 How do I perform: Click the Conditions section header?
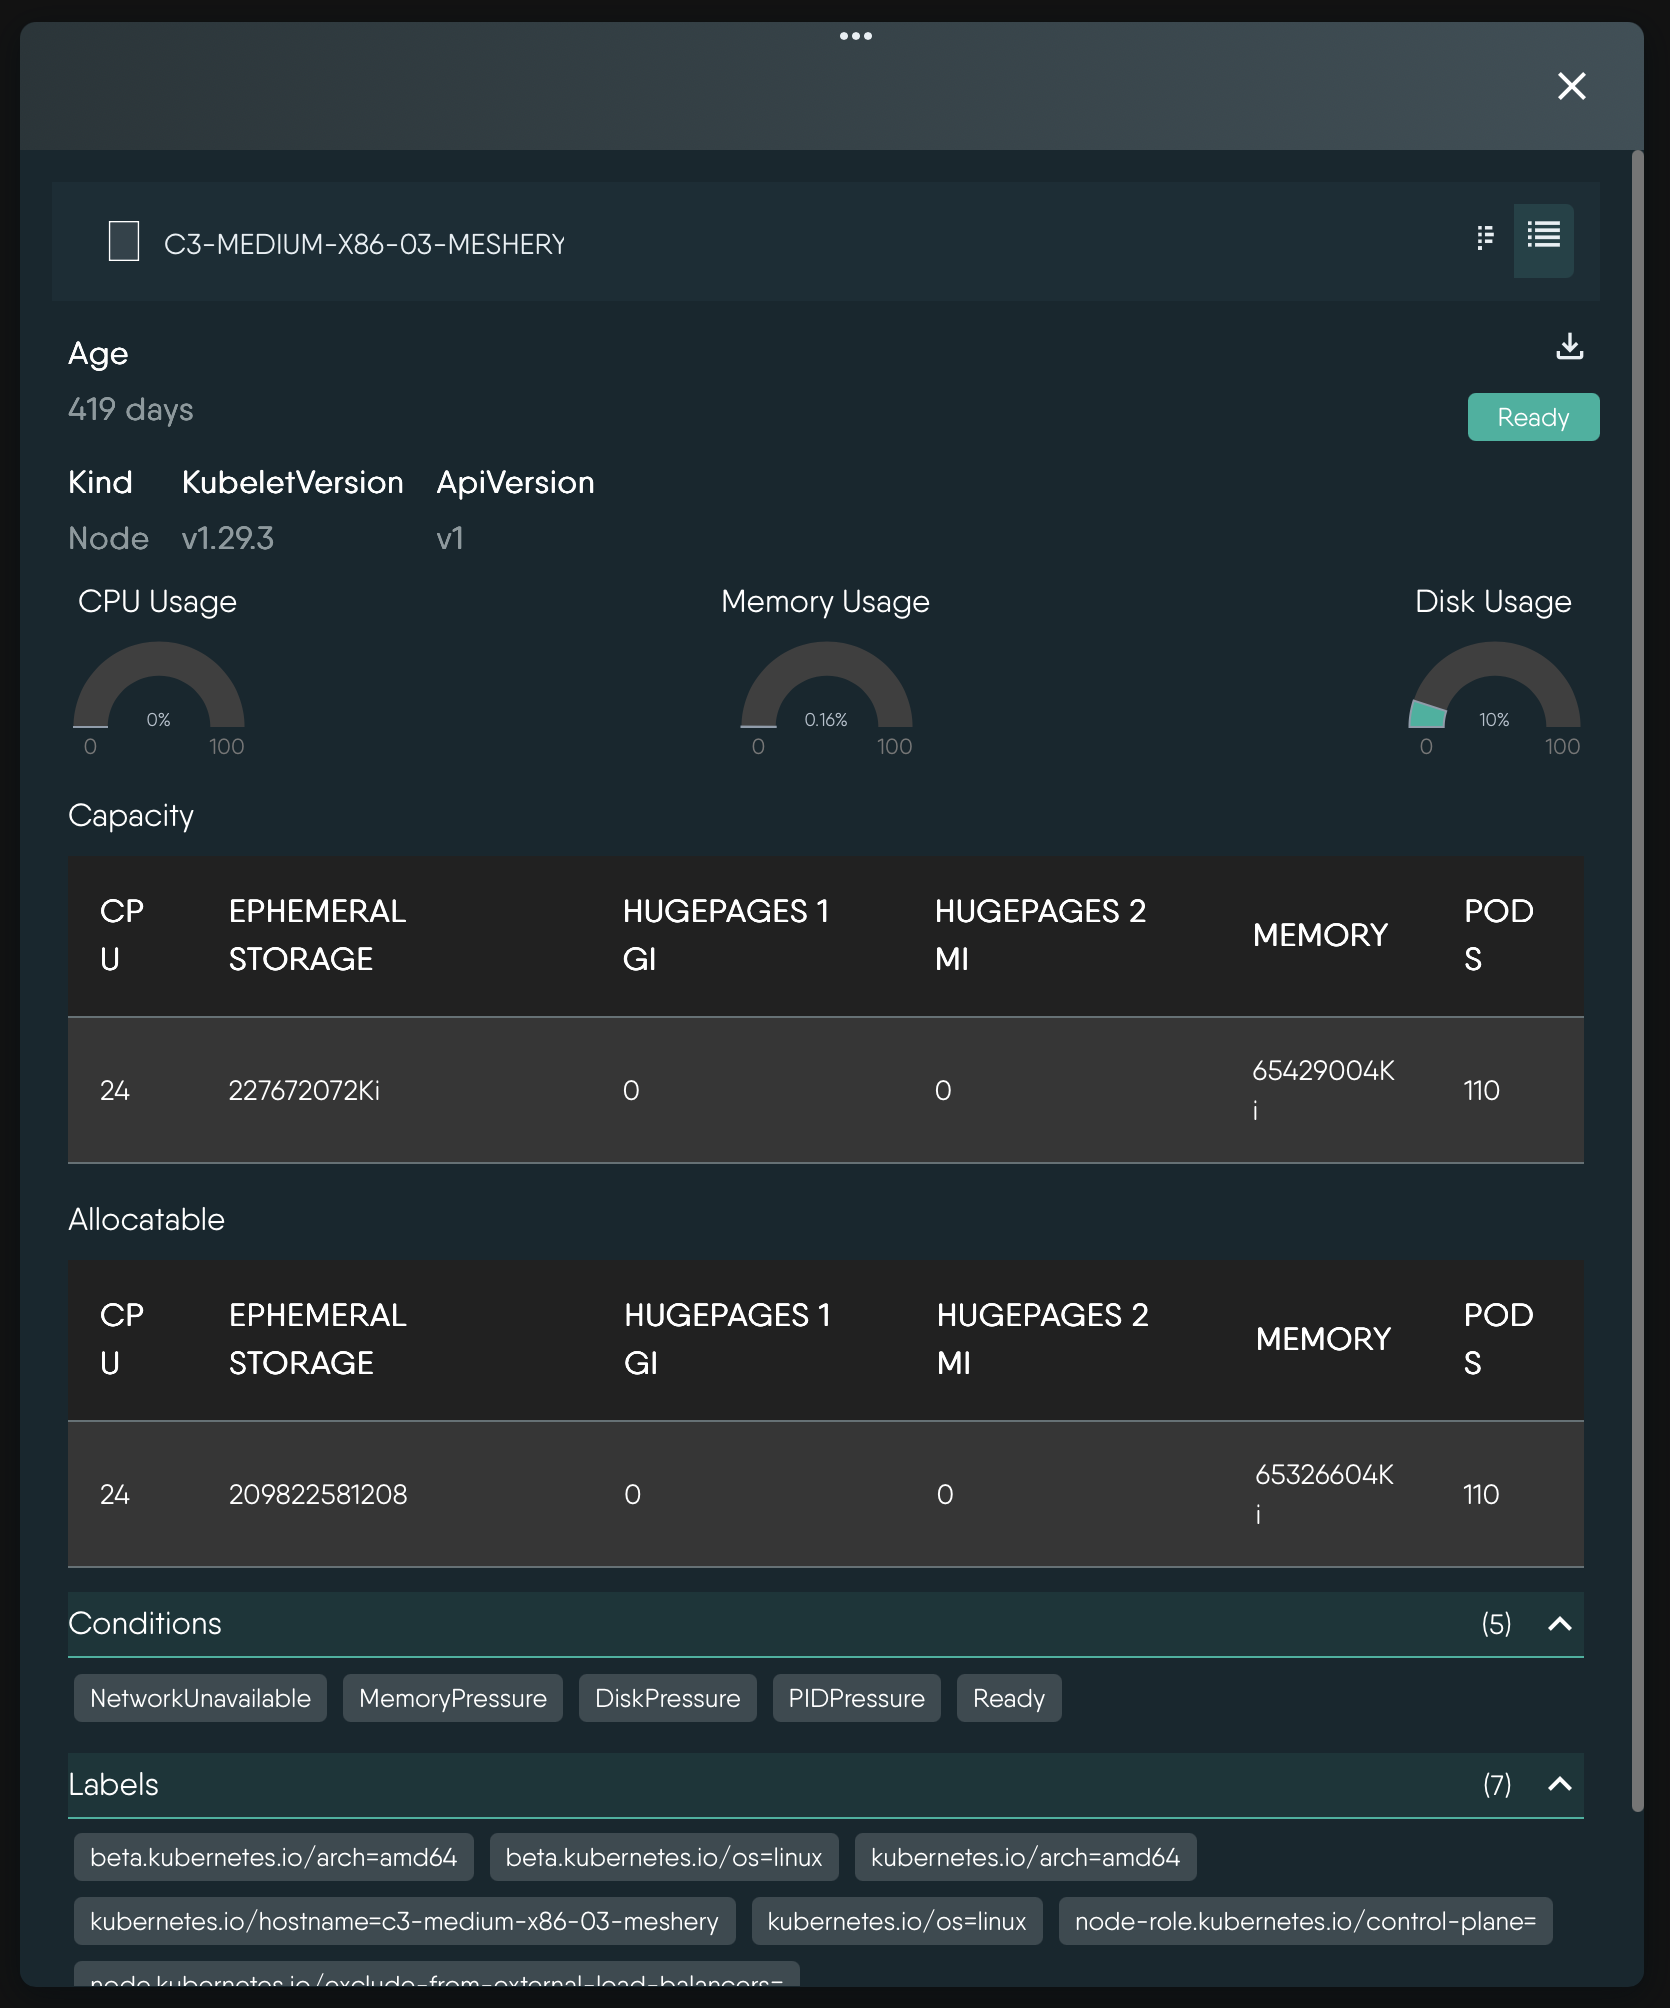[x=145, y=1624]
